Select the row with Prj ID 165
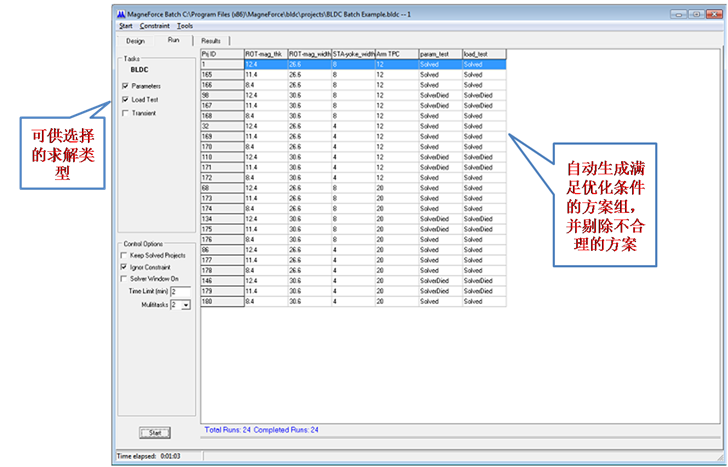The image size is (728, 467). click(x=221, y=75)
